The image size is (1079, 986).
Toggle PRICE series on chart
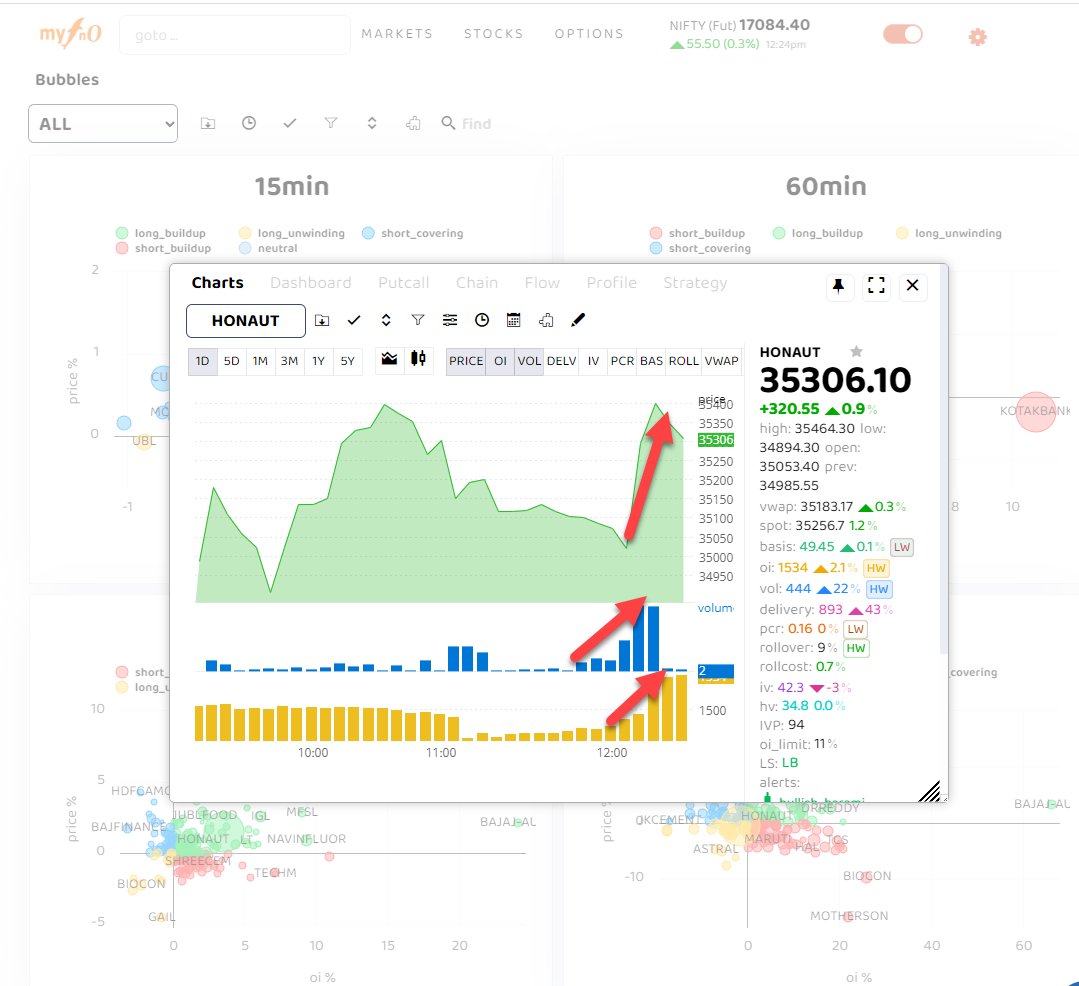pyautogui.click(x=466, y=361)
